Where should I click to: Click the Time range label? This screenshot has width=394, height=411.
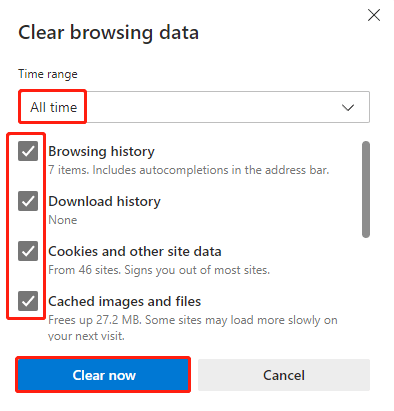48,74
